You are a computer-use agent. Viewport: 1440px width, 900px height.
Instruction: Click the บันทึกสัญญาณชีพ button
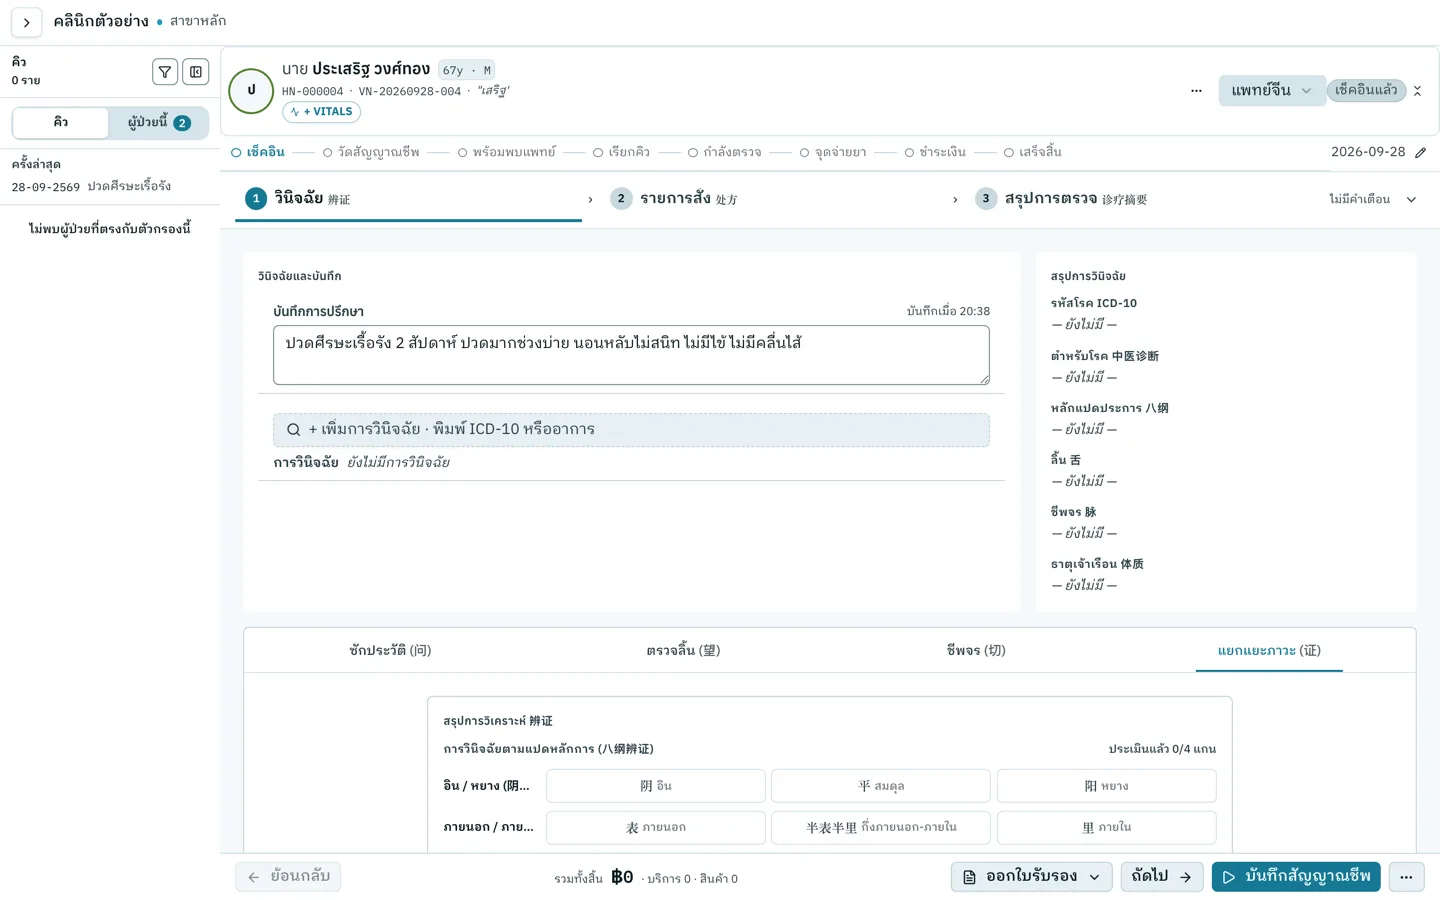pos(1296,877)
